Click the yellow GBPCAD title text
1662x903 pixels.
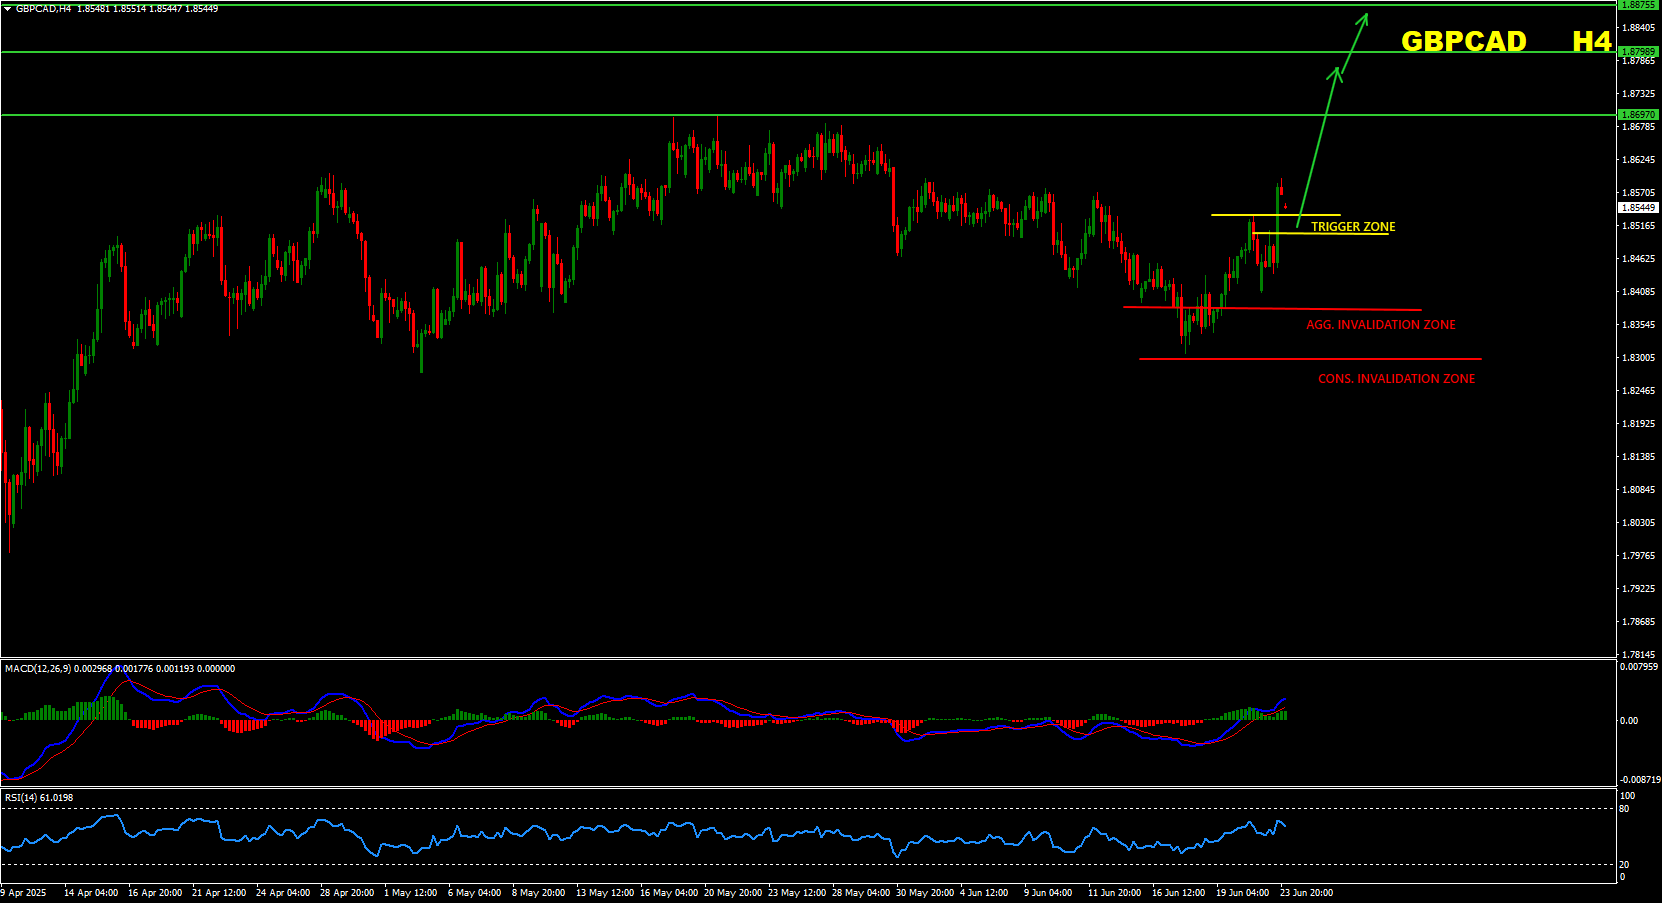click(x=1463, y=41)
